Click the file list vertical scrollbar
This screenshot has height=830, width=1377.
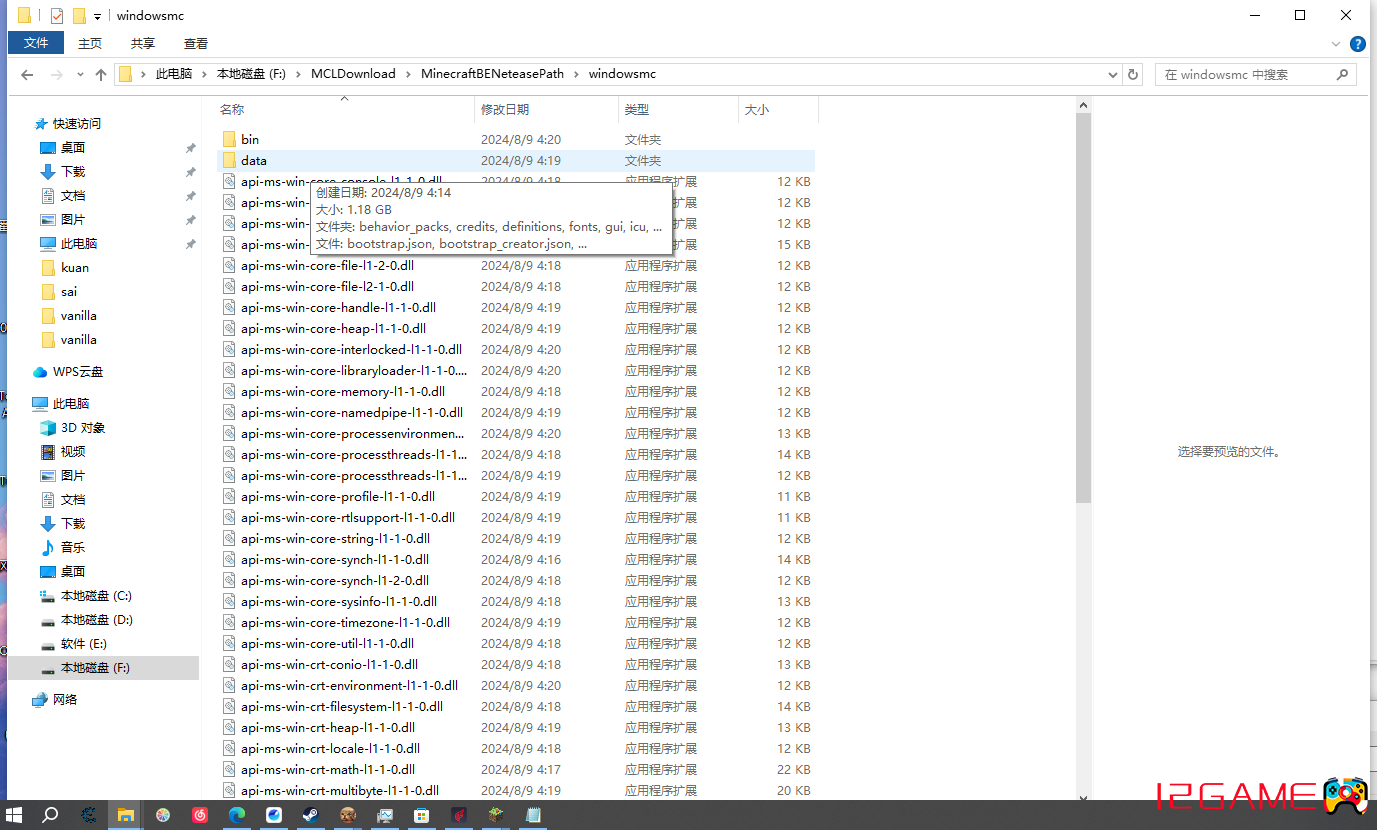[x=1083, y=308]
